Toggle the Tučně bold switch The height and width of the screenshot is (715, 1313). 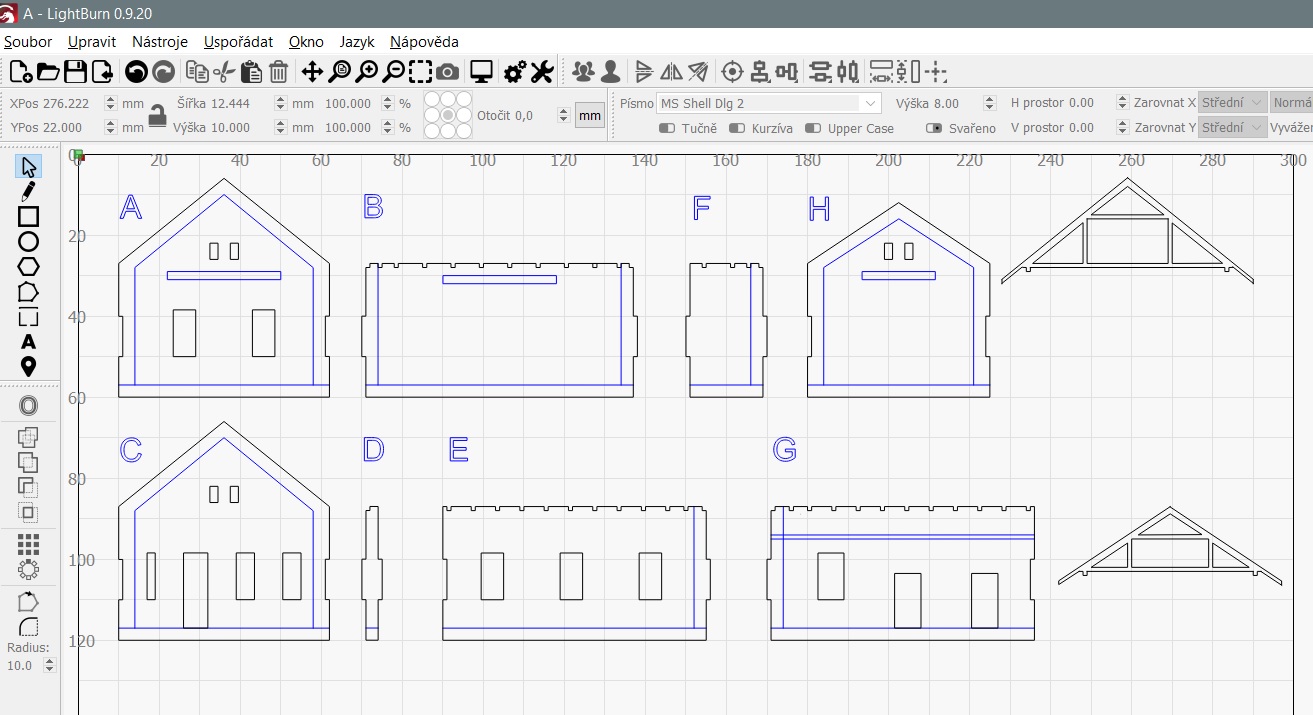click(667, 128)
